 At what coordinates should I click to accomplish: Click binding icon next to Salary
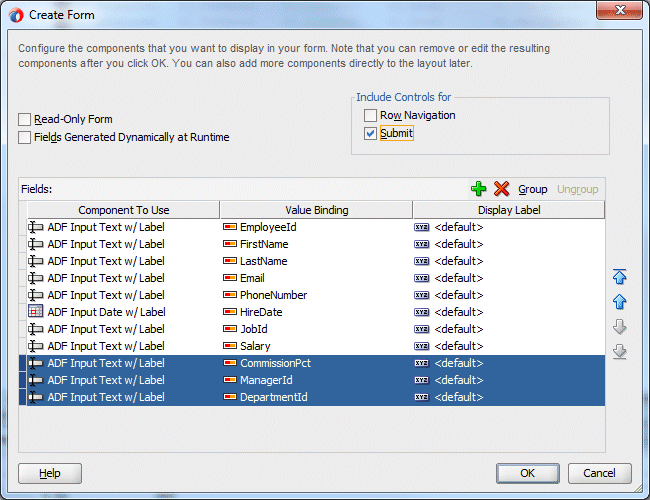click(x=230, y=346)
